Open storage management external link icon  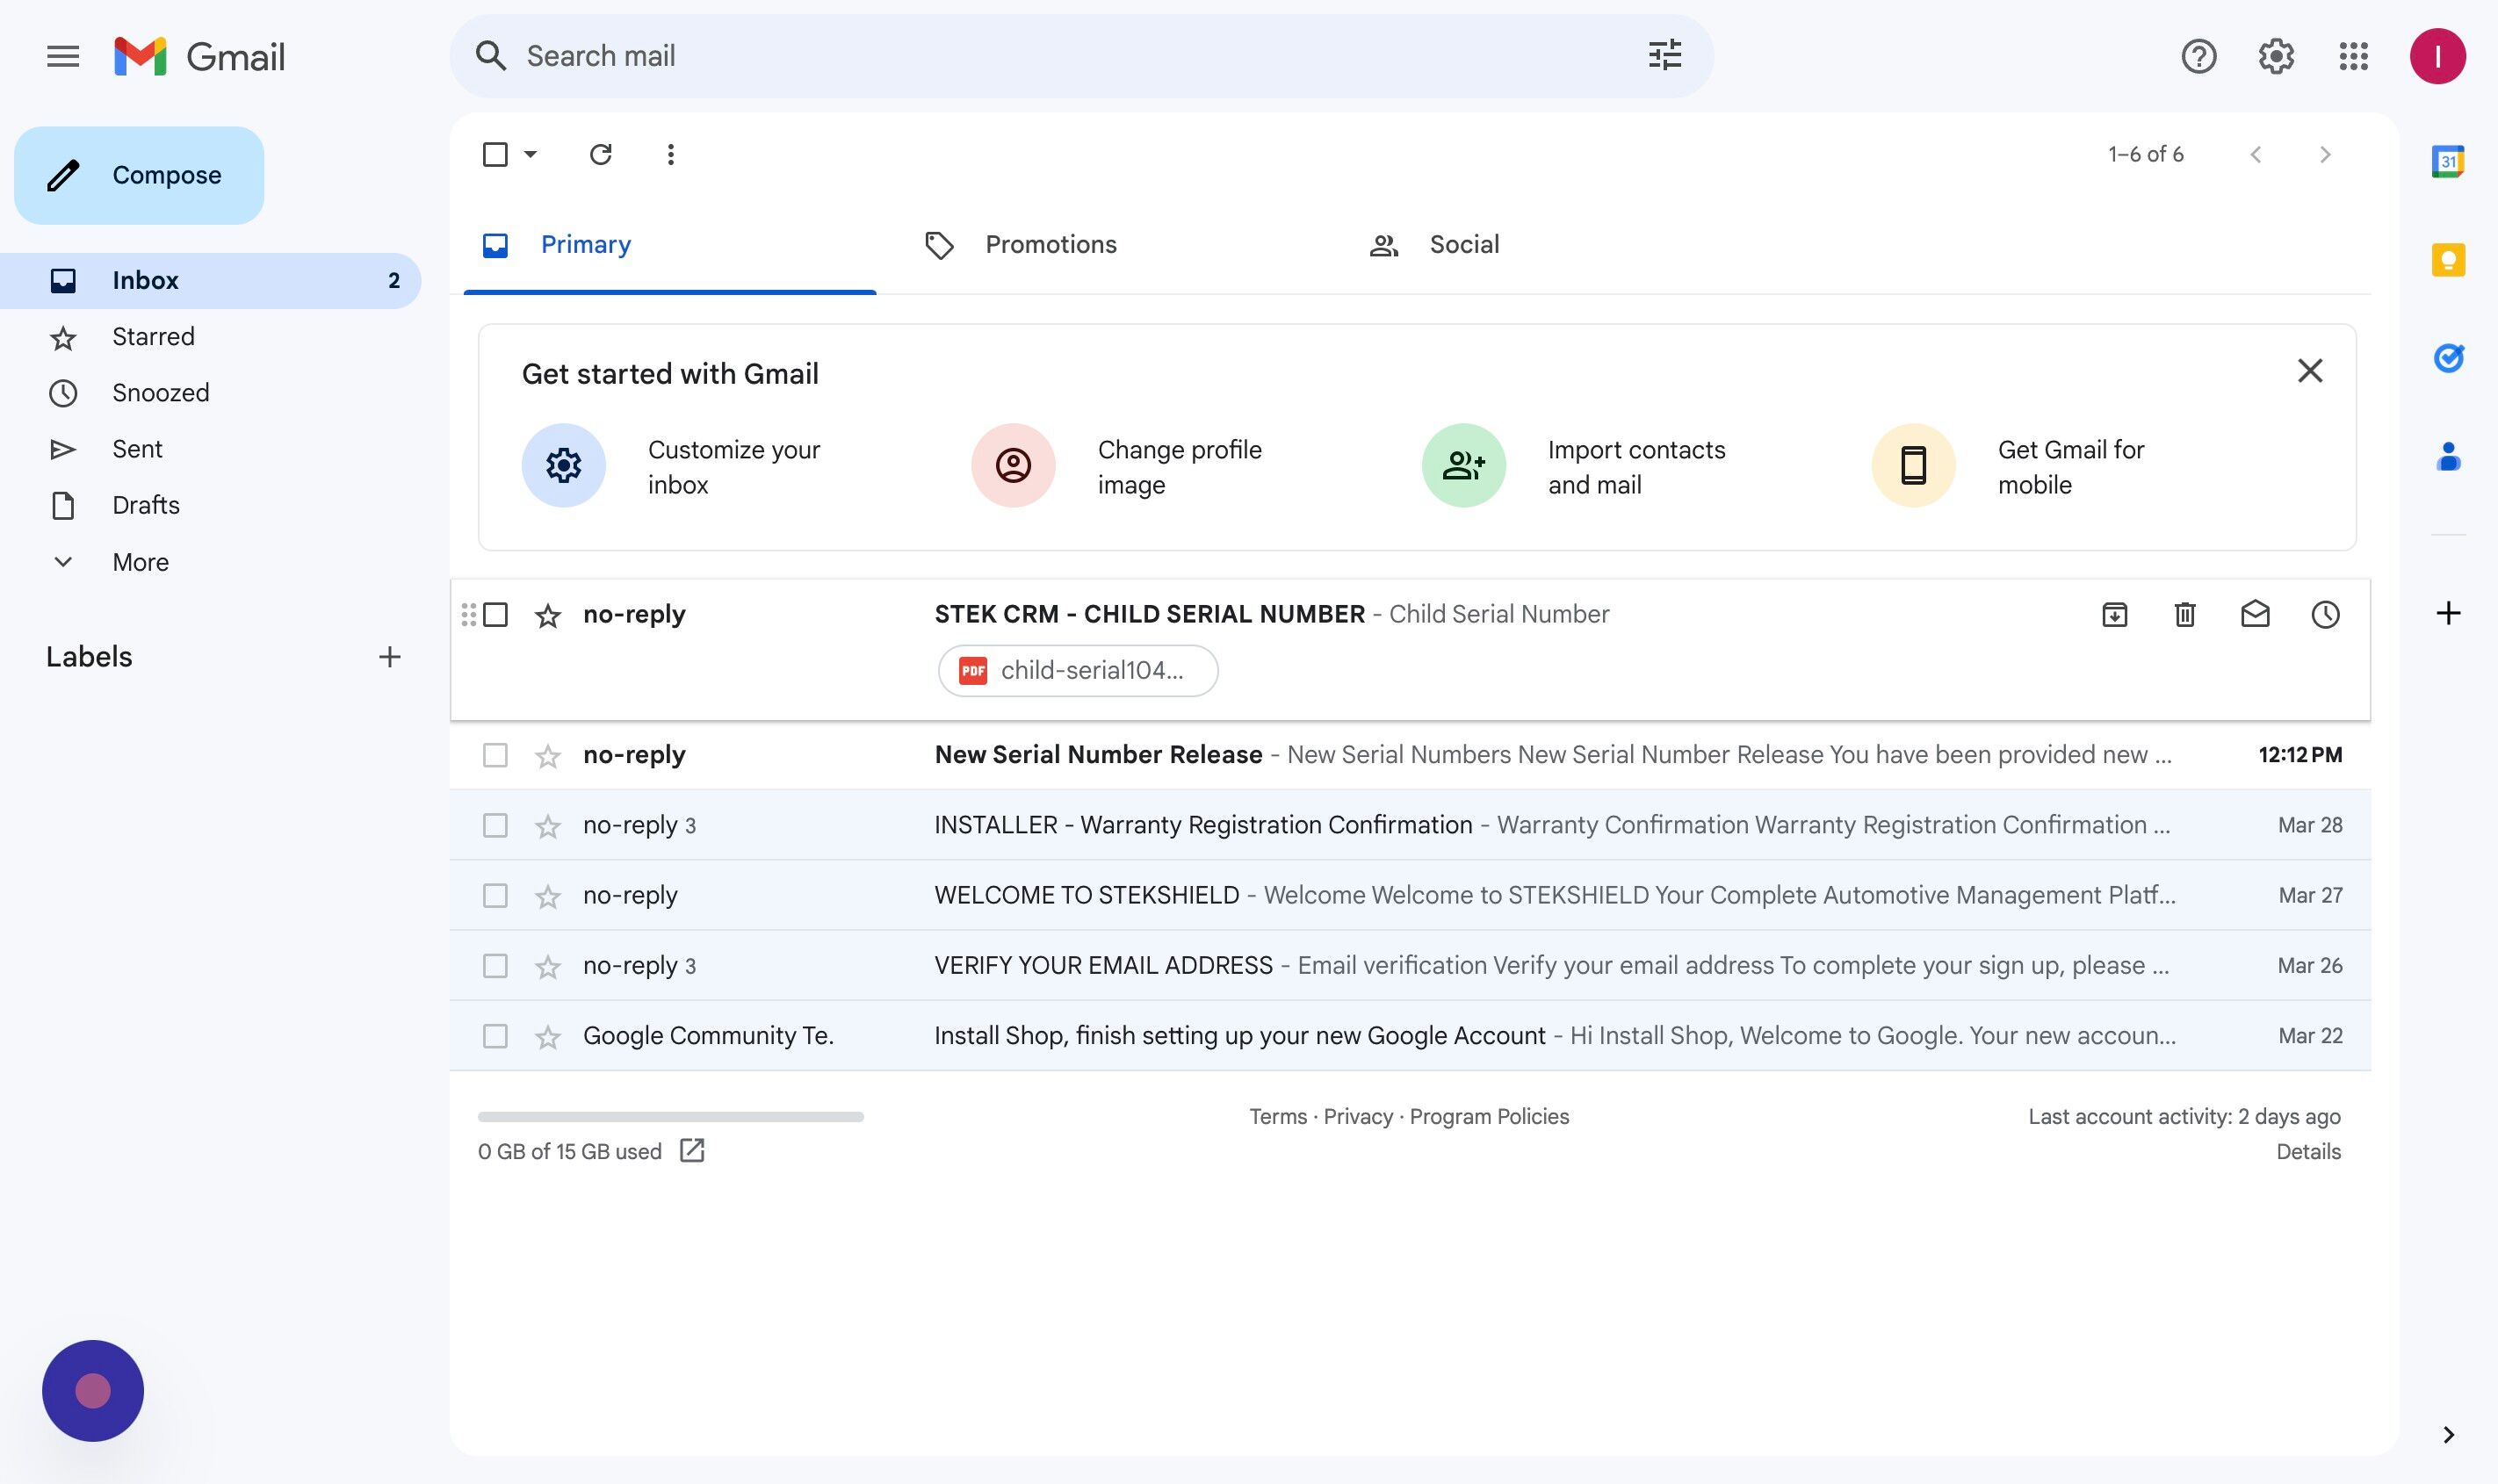692,1150
